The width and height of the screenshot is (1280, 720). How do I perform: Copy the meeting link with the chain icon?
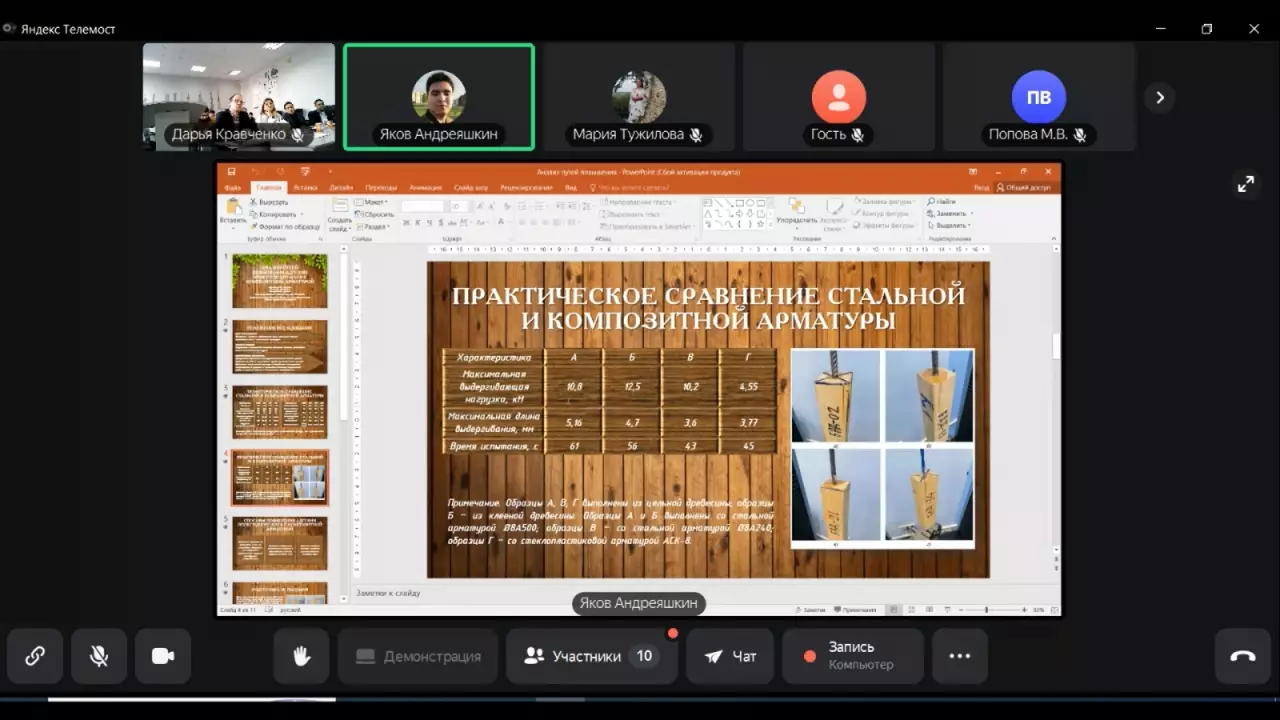point(35,656)
